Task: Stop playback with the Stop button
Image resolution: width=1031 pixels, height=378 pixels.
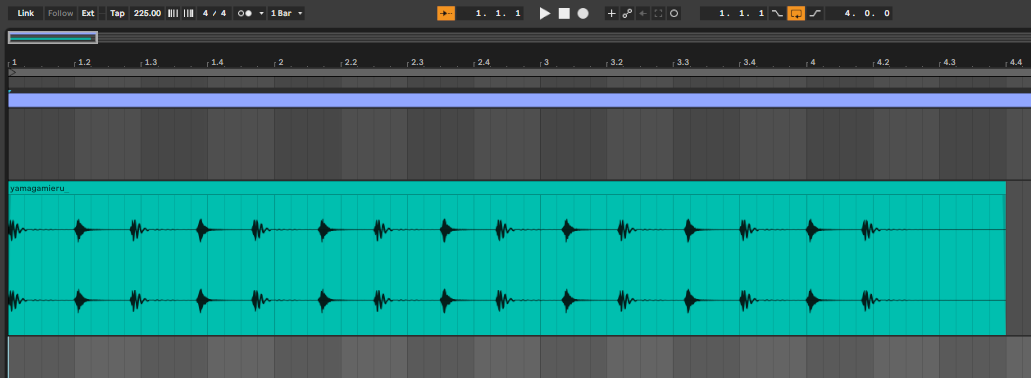Action: [x=564, y=13]
